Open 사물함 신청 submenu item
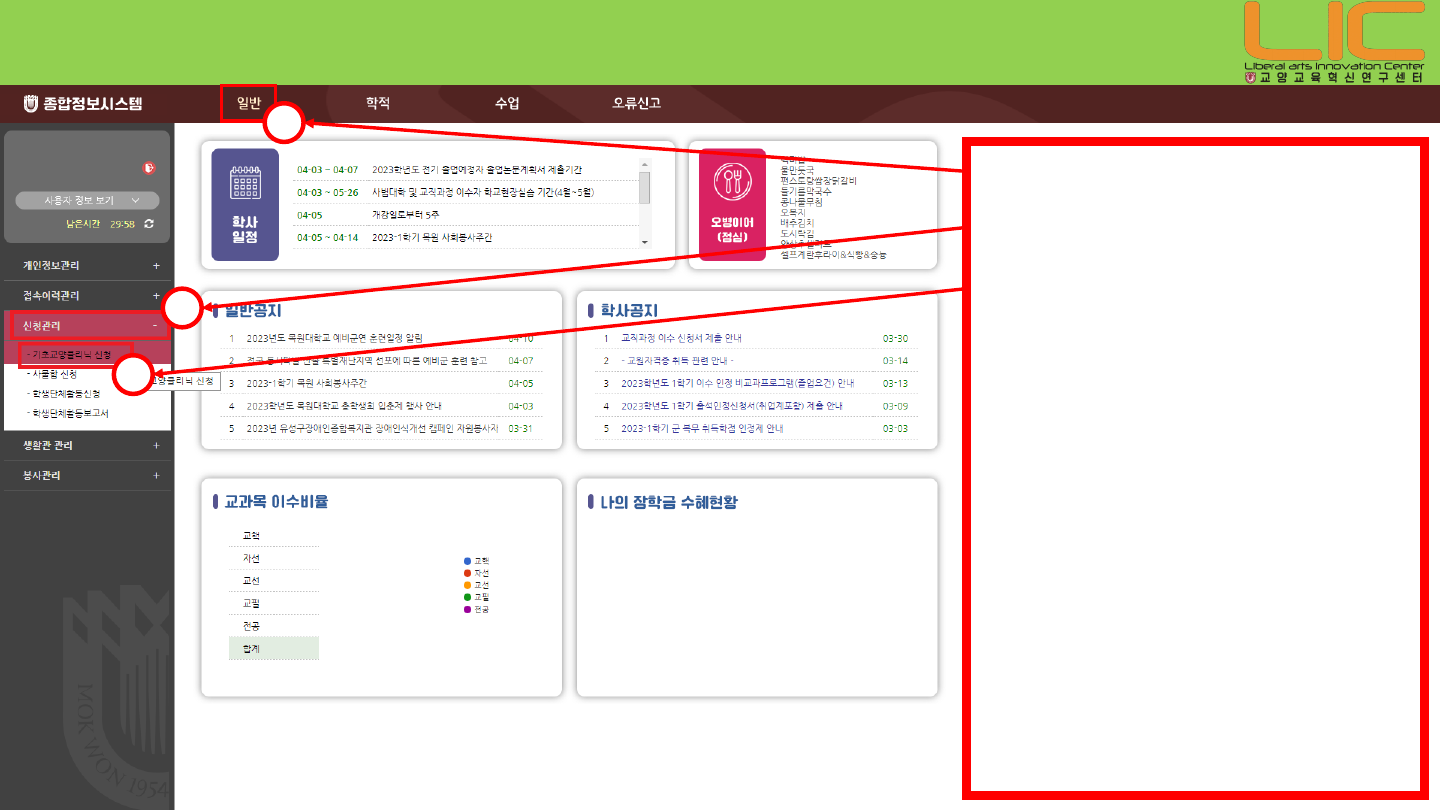The height and width of the screenshot is (810, 1440). [x=54, y=374]
